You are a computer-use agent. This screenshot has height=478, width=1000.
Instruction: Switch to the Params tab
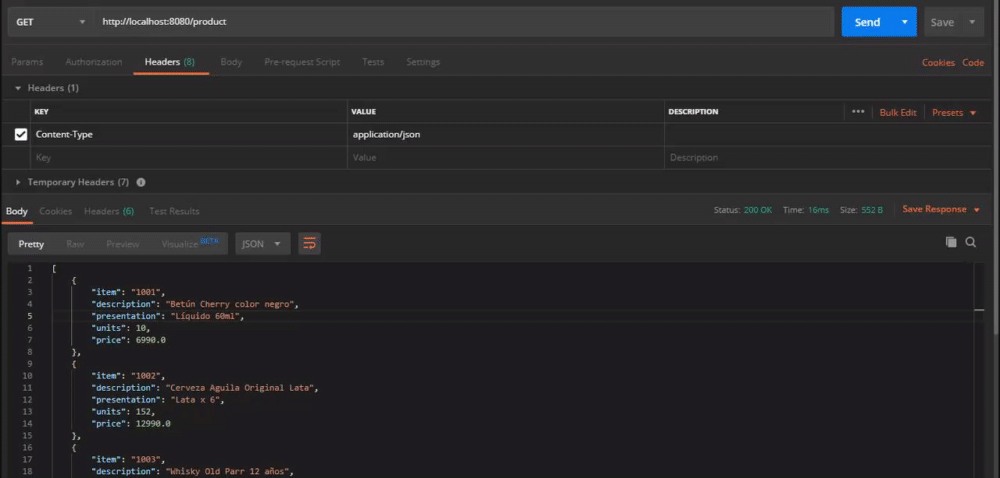click(27, 62)
